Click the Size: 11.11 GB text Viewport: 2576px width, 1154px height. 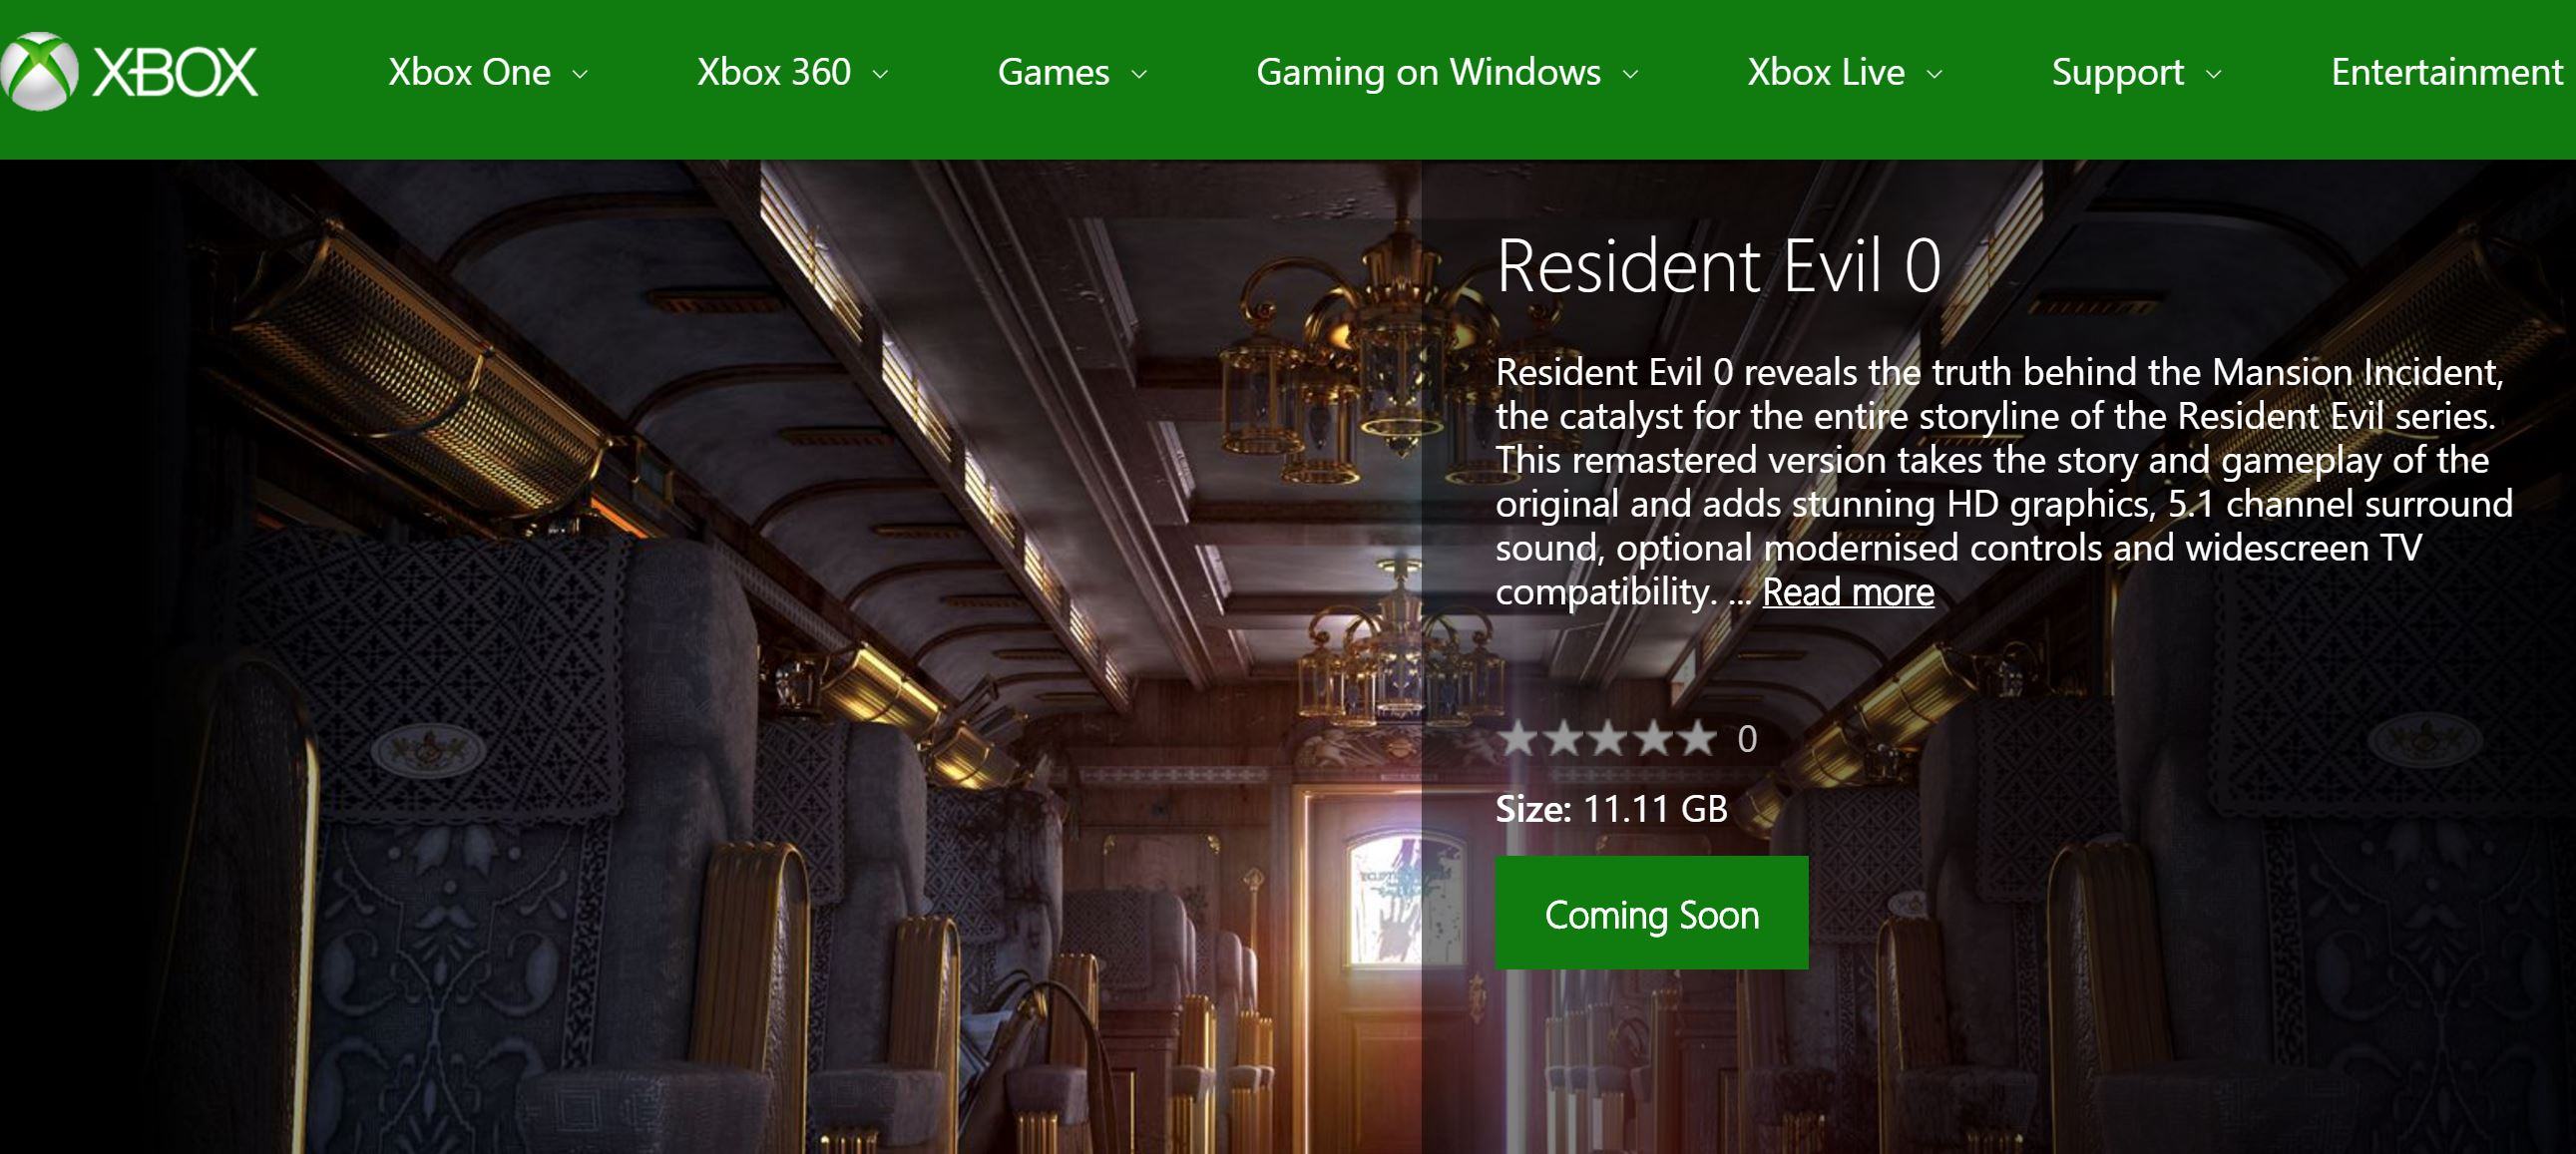pyautogui.click(x=1612, y=809)
